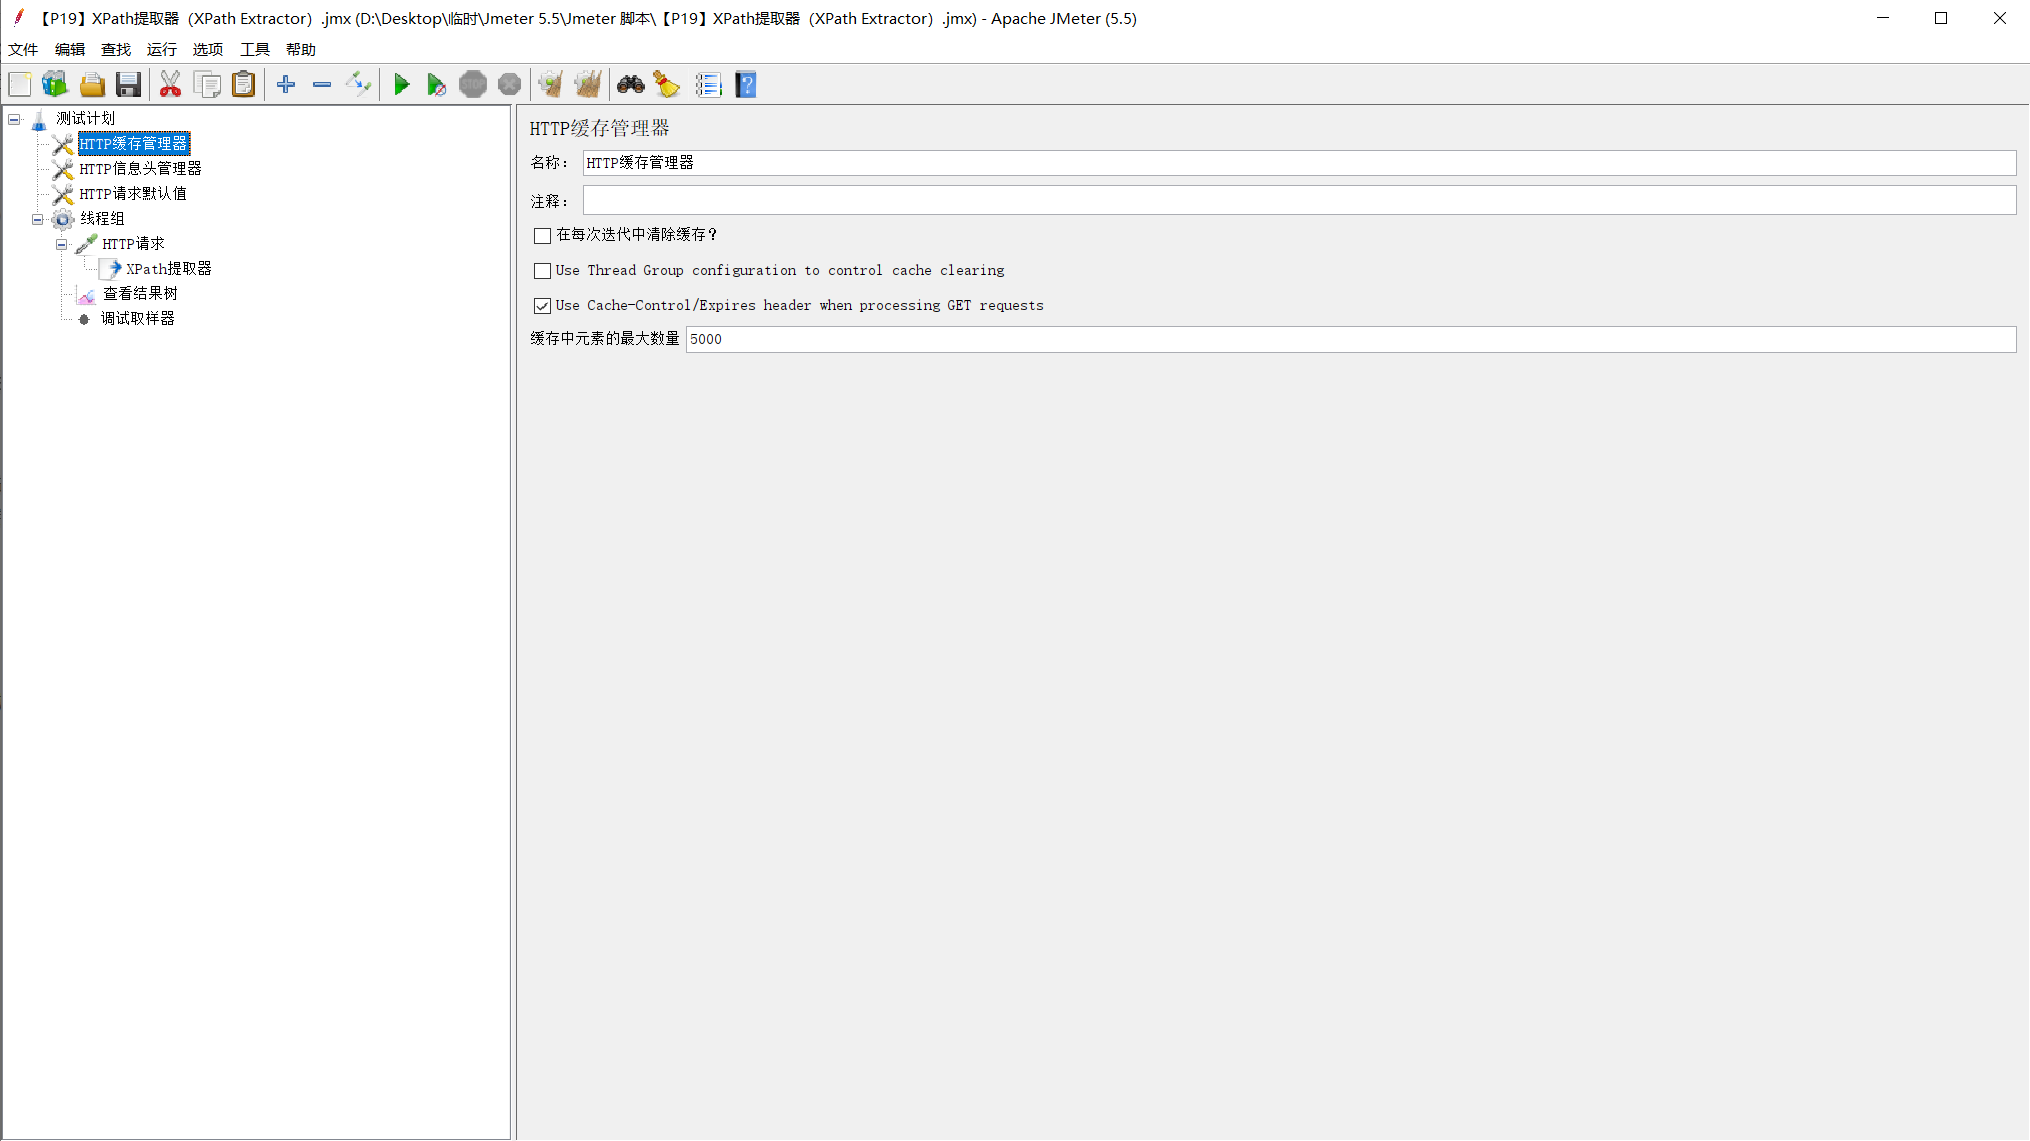Image resolution: width=2030 pixels, height=1141 pixels.
Task: Save the test plan via disk icon
Action: 128,84
